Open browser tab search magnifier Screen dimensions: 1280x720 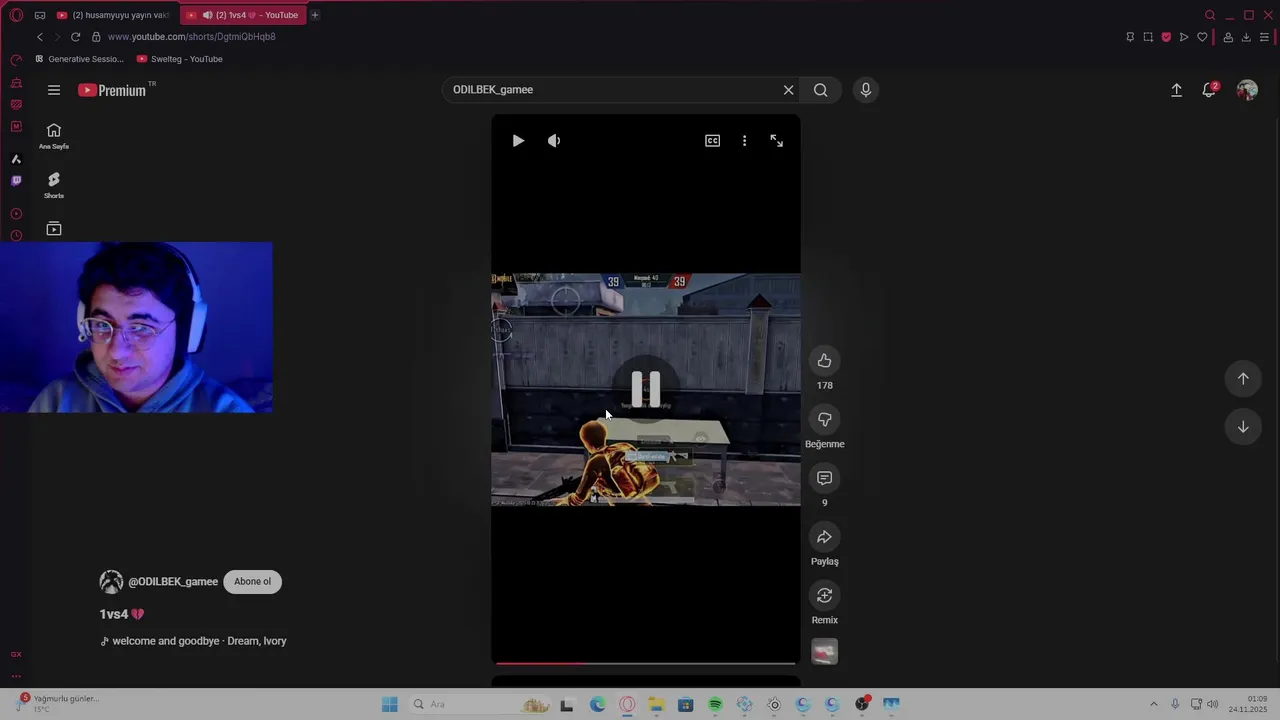[x=1210, y=15]
